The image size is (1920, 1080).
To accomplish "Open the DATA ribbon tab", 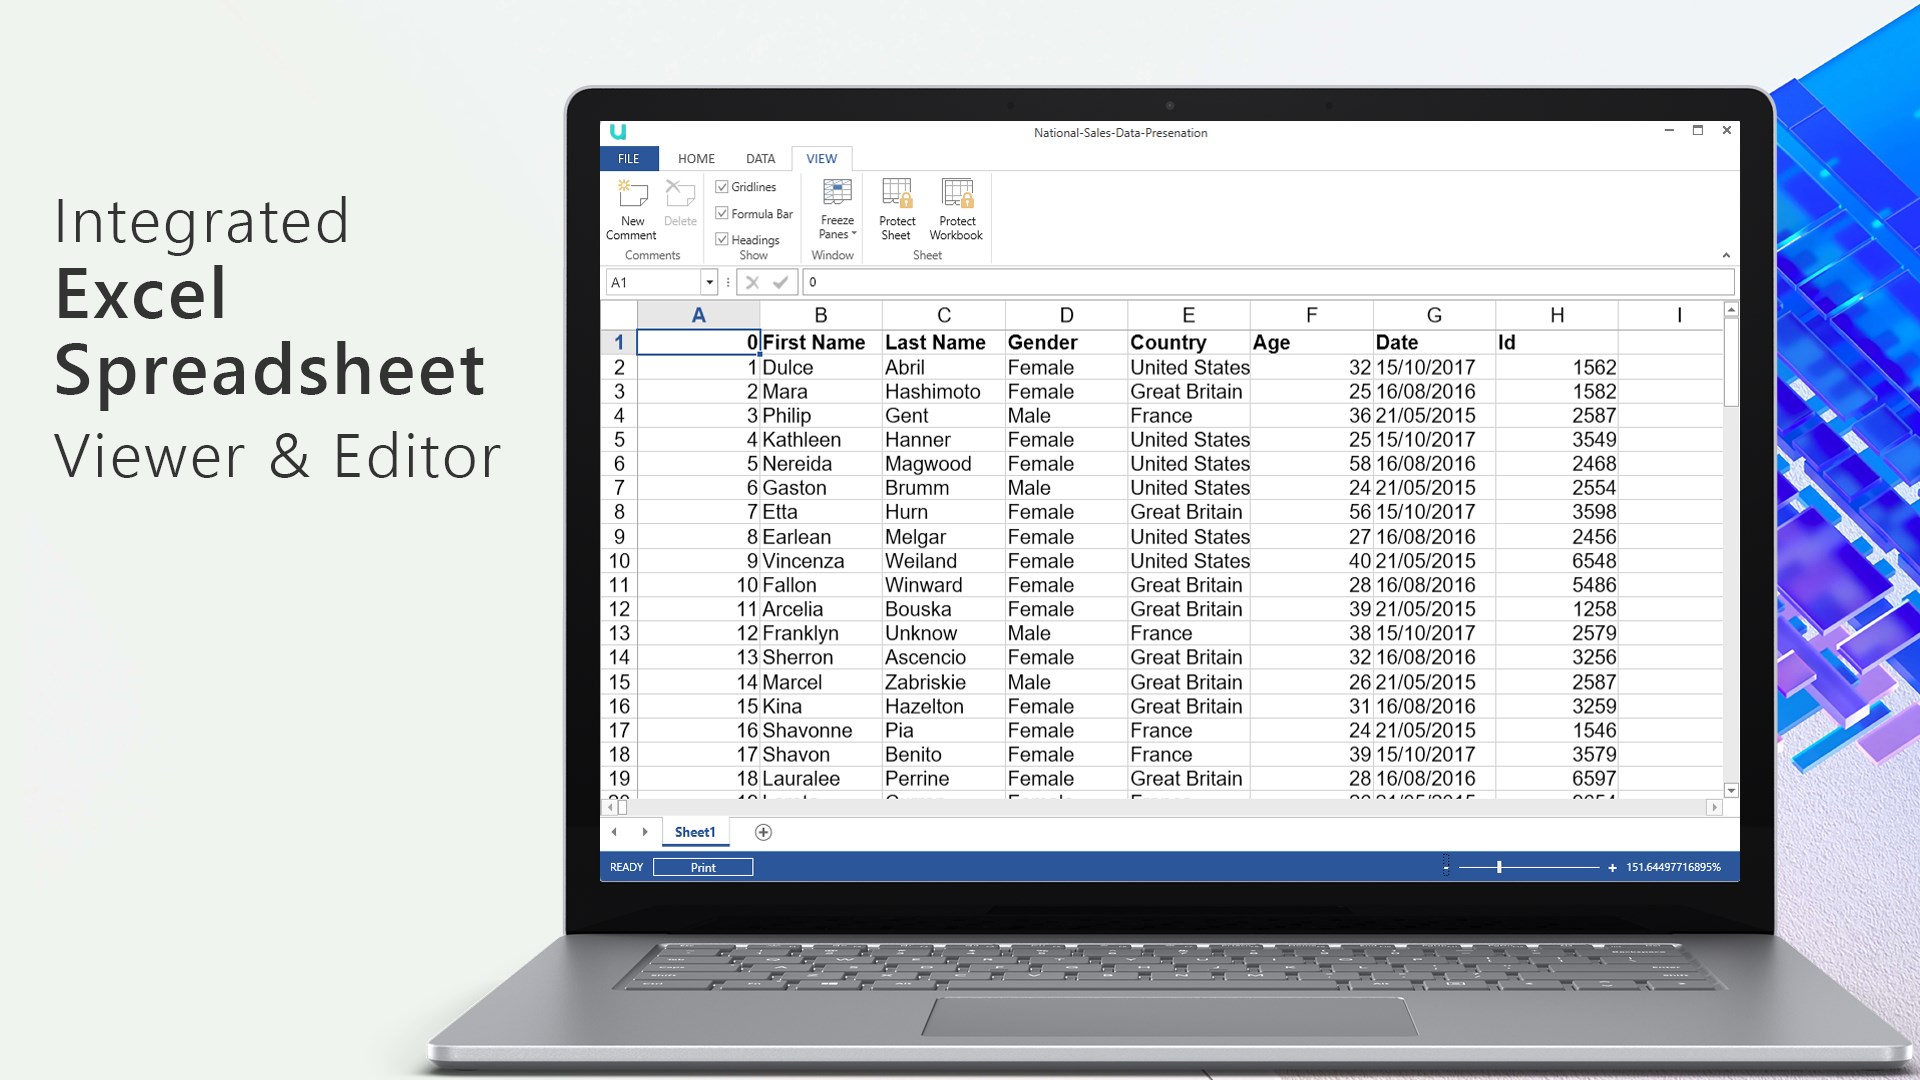I will click(760, 159).
